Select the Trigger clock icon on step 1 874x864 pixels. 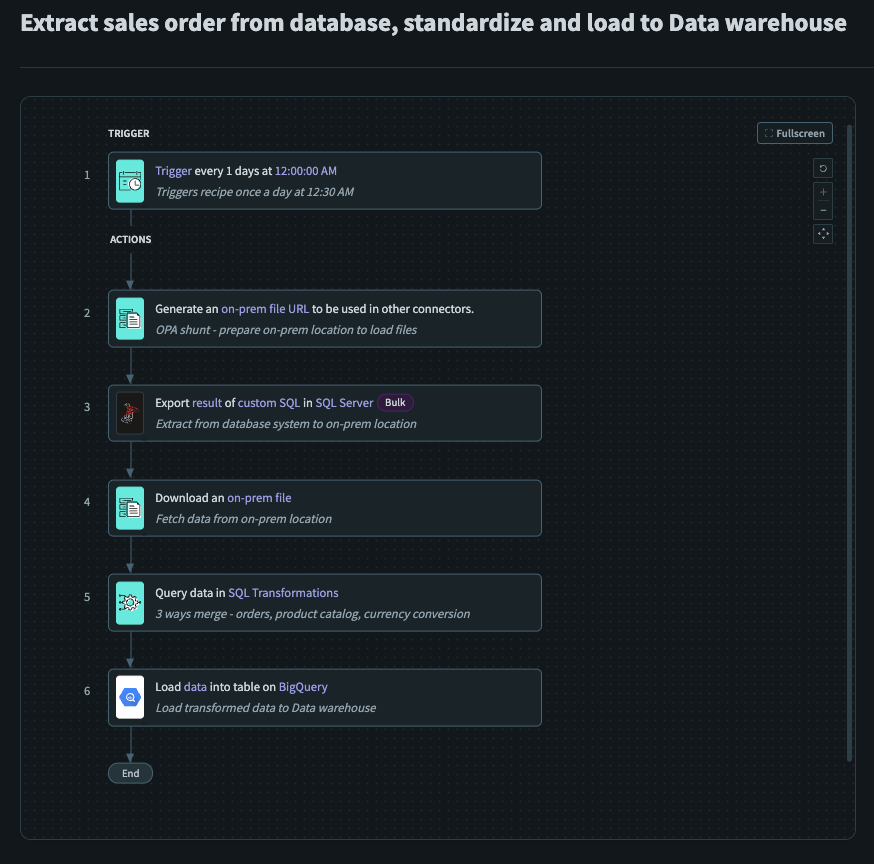[x=129, y=181]
